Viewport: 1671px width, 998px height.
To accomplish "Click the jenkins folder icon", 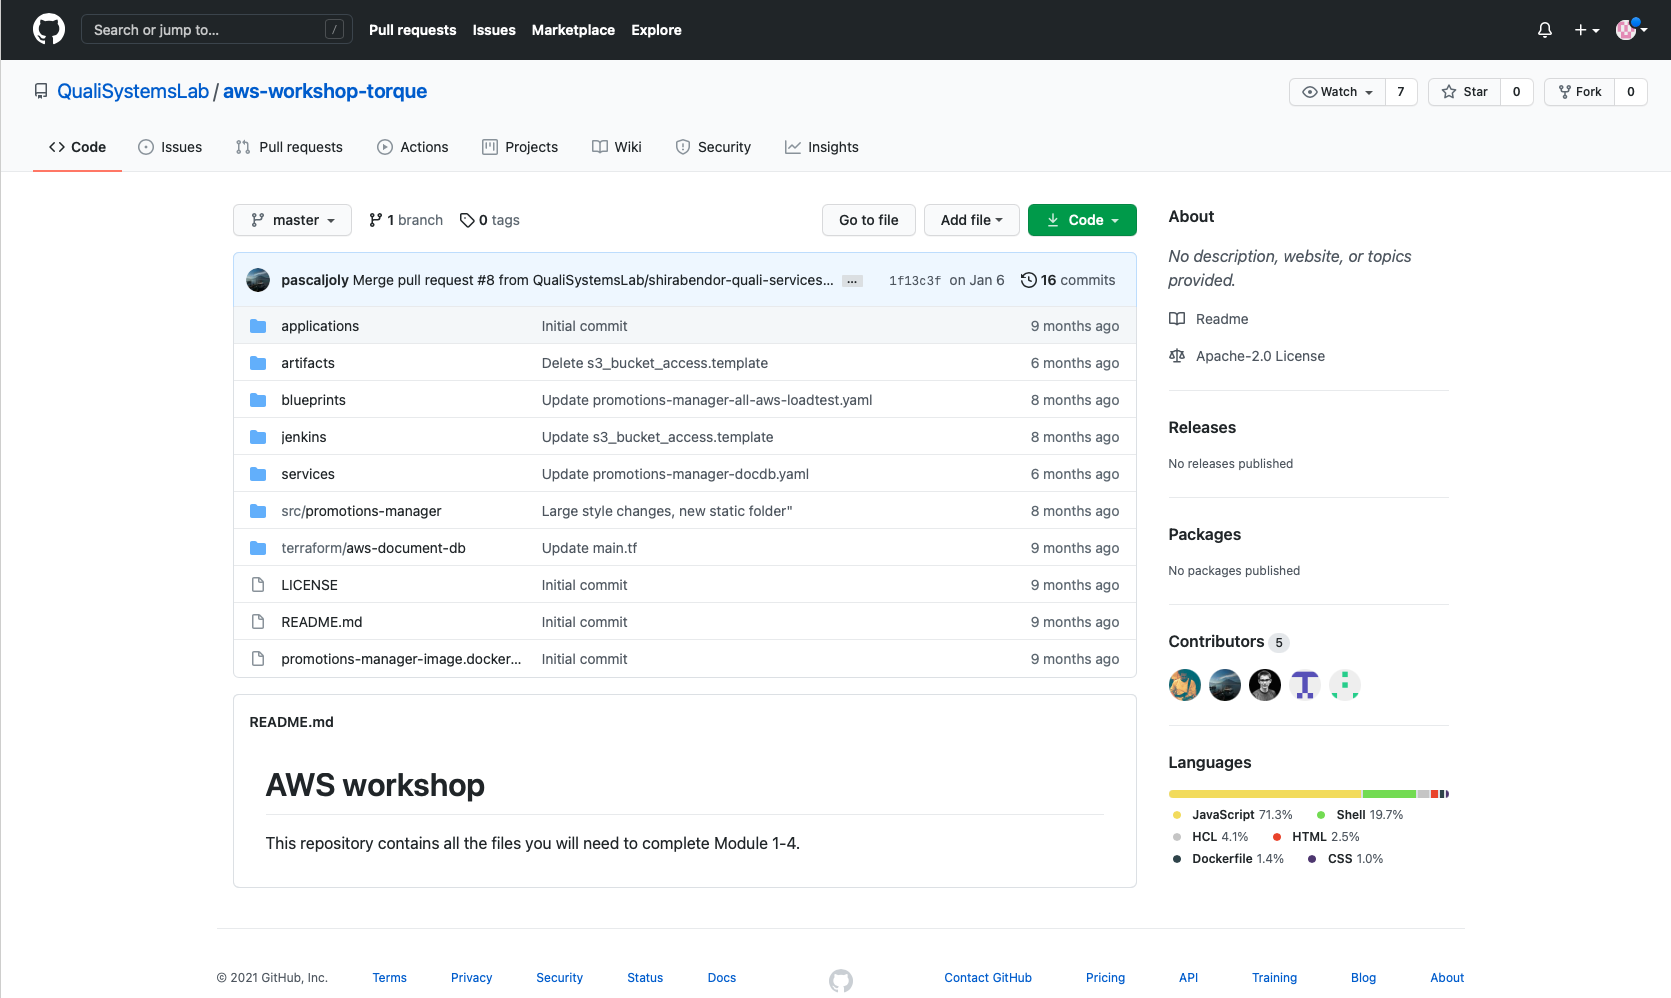I will (x=258, y=437).
